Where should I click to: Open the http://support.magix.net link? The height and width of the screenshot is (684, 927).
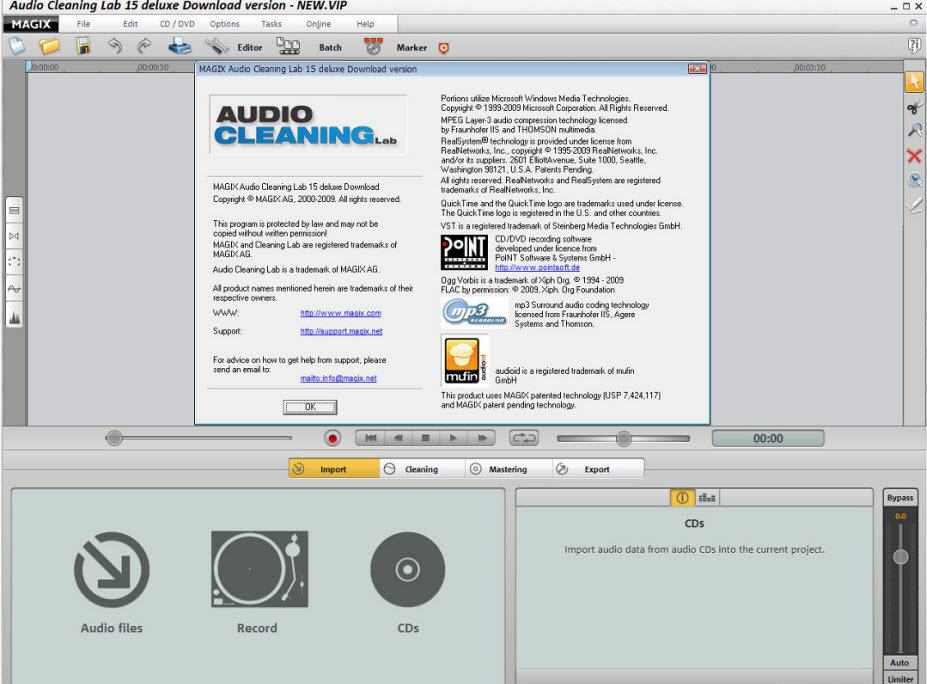pos(341,331)
